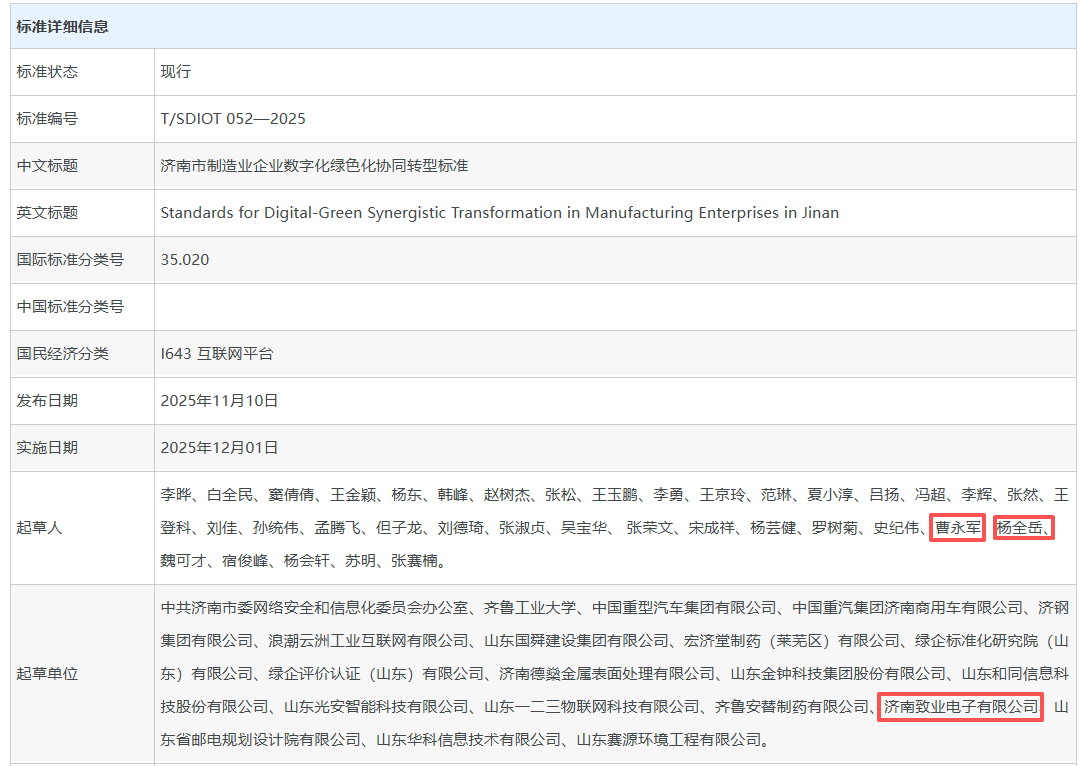Click 齐鲁工业大学 in the drafting units
The width and height of the screenshot is (1083, 766).
[x=530, y=608]
